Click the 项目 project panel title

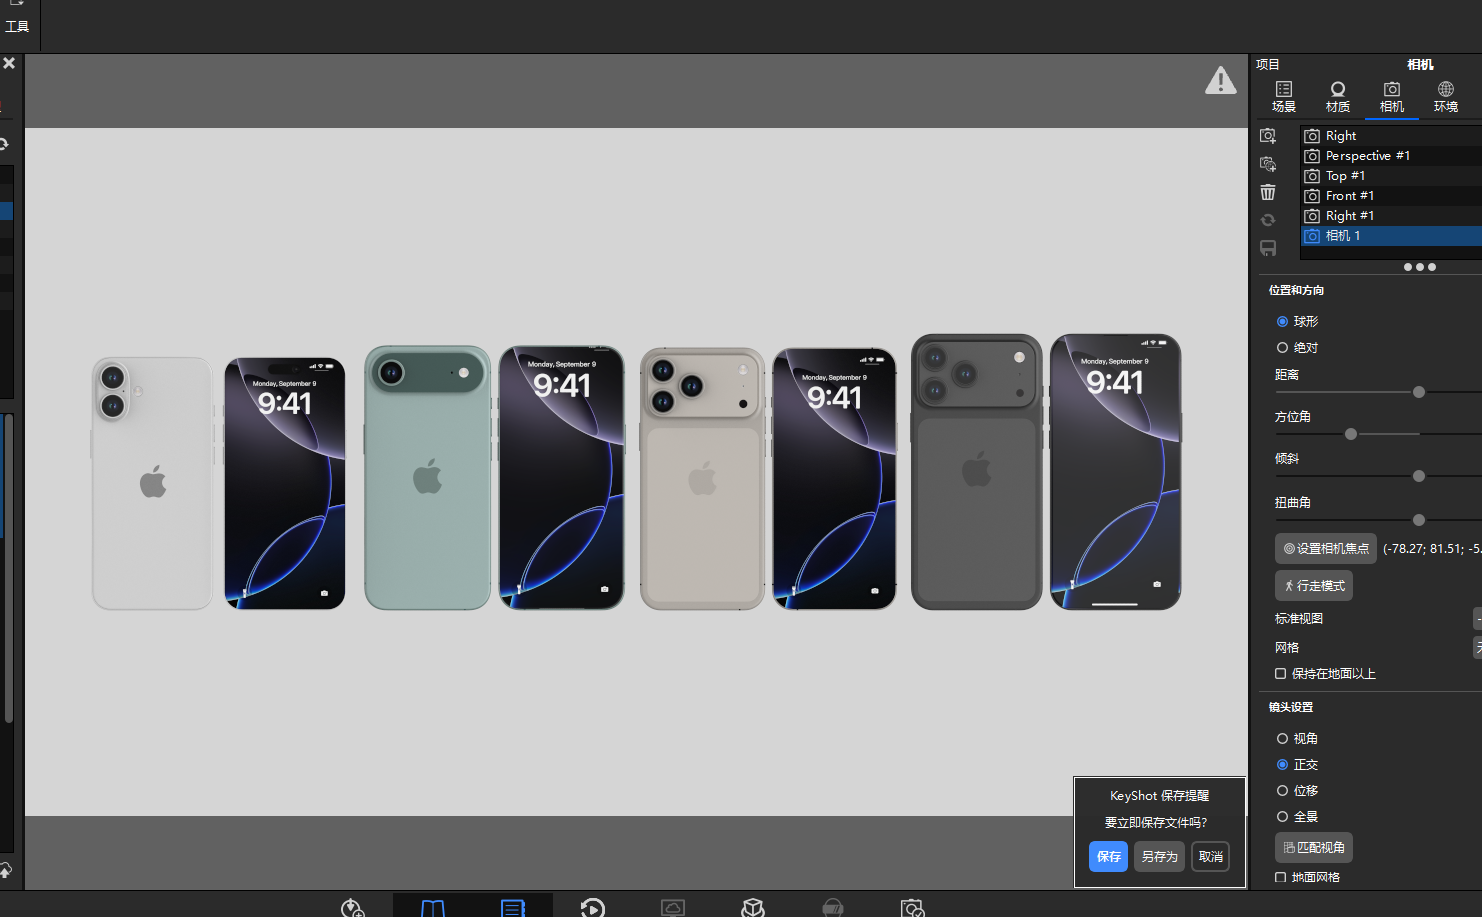point(1268,65)
